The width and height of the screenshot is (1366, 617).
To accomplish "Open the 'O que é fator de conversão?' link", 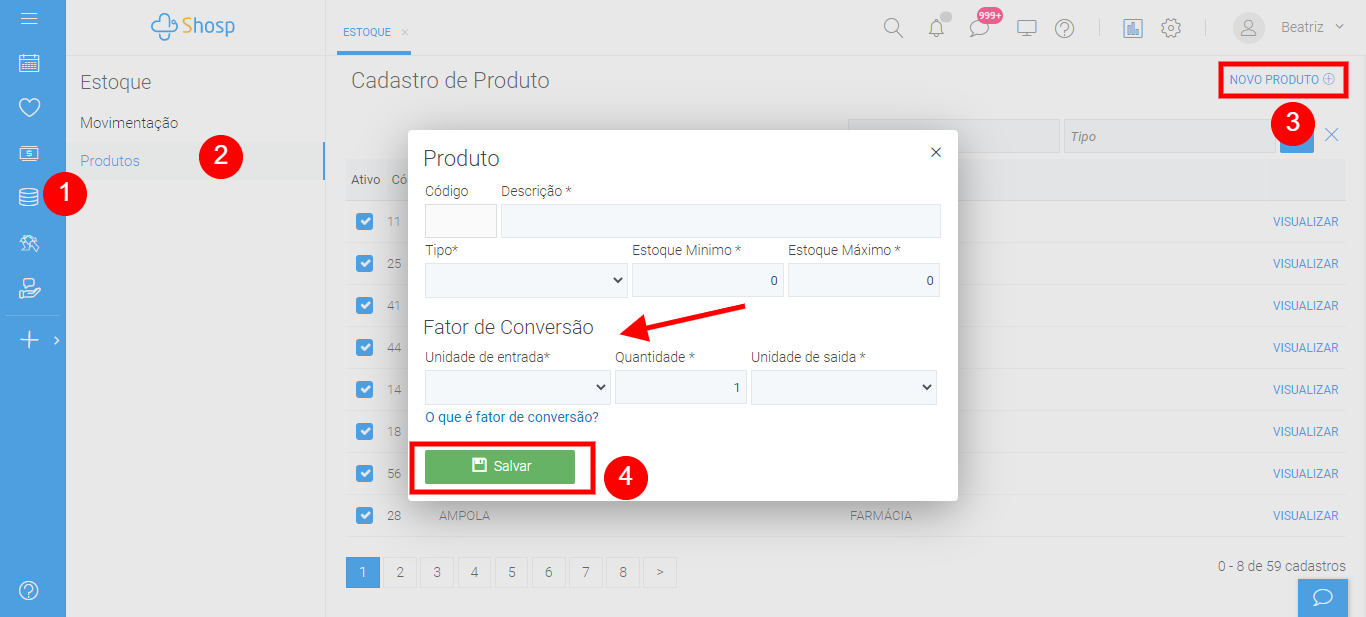I will (x=512, y=417).
